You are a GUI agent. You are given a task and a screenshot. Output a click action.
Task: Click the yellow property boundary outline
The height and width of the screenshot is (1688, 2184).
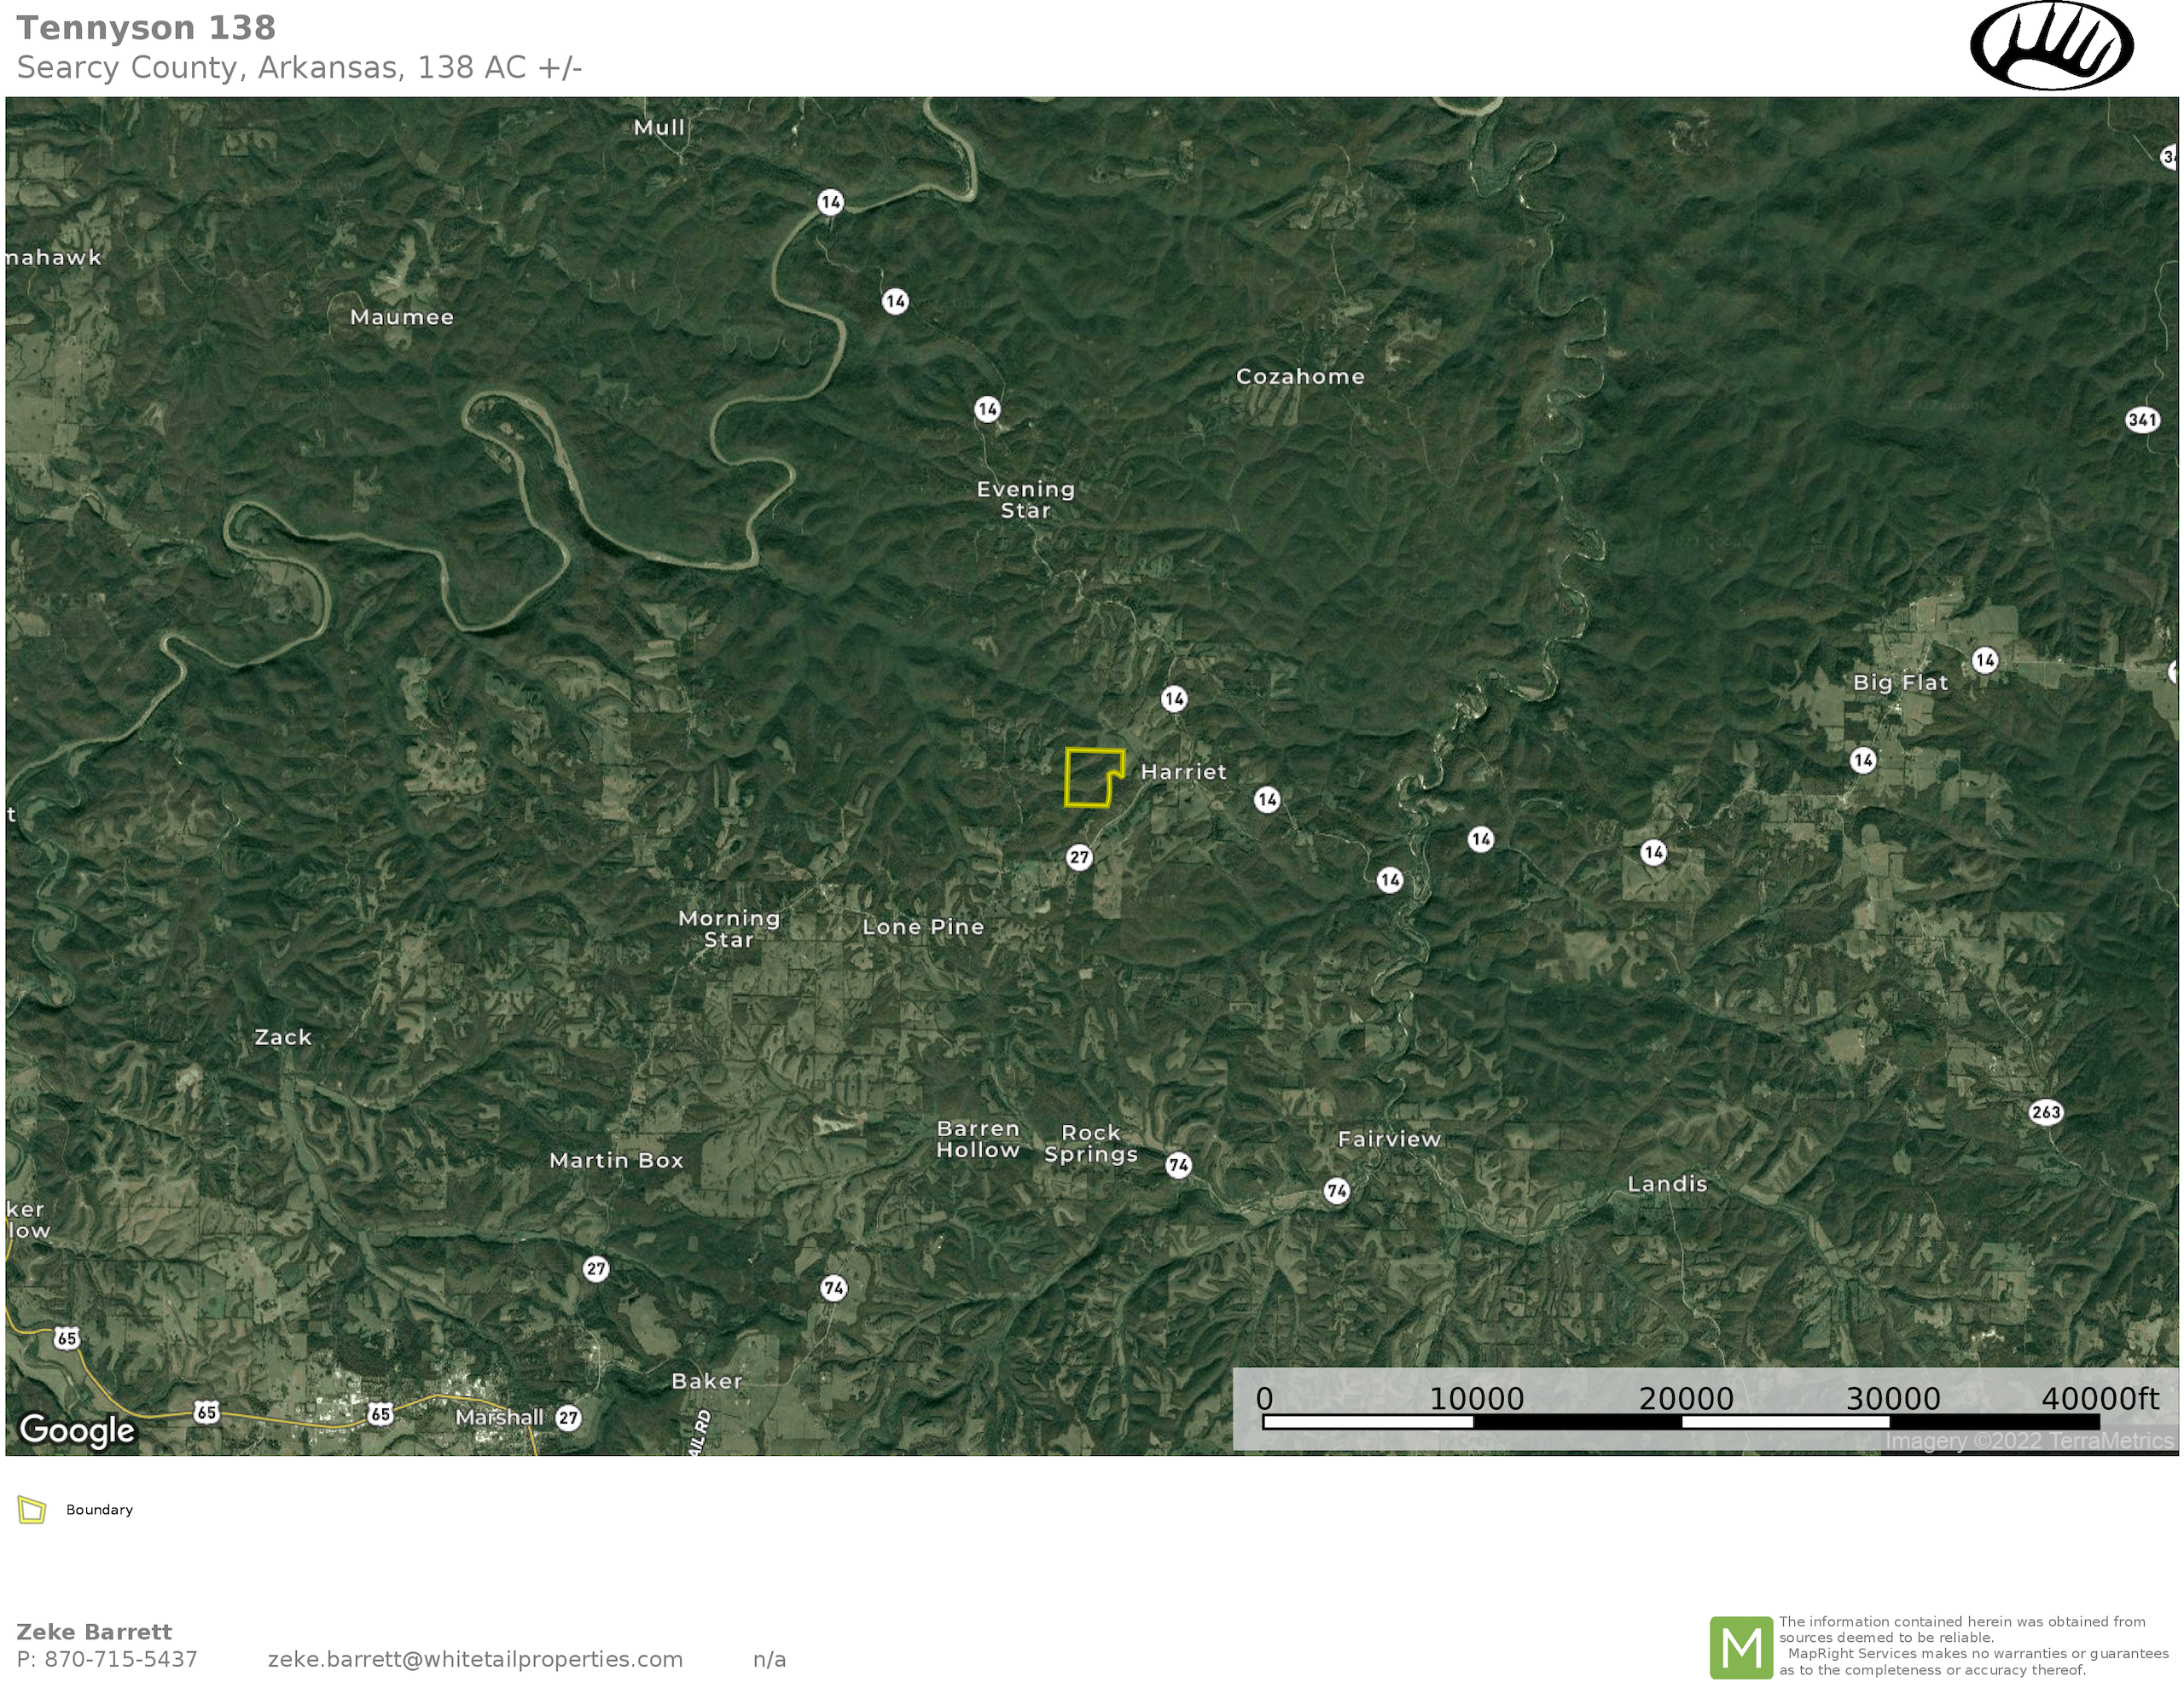tap(1067, 780)
